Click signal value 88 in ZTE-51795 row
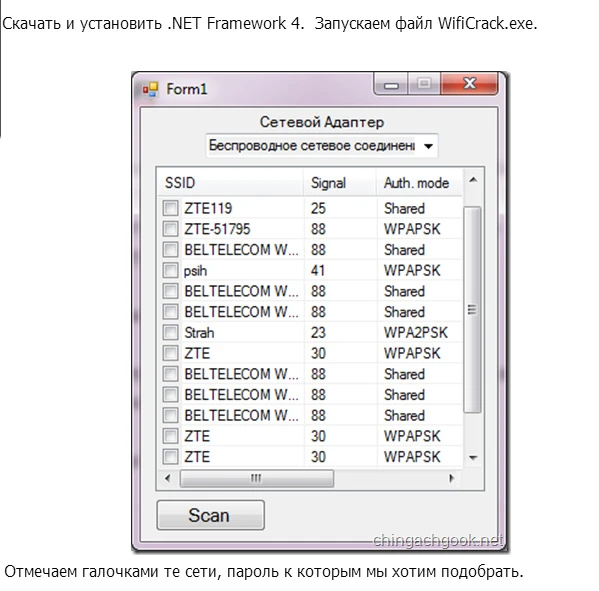The image size is (599, 591). tap(318, 229)
